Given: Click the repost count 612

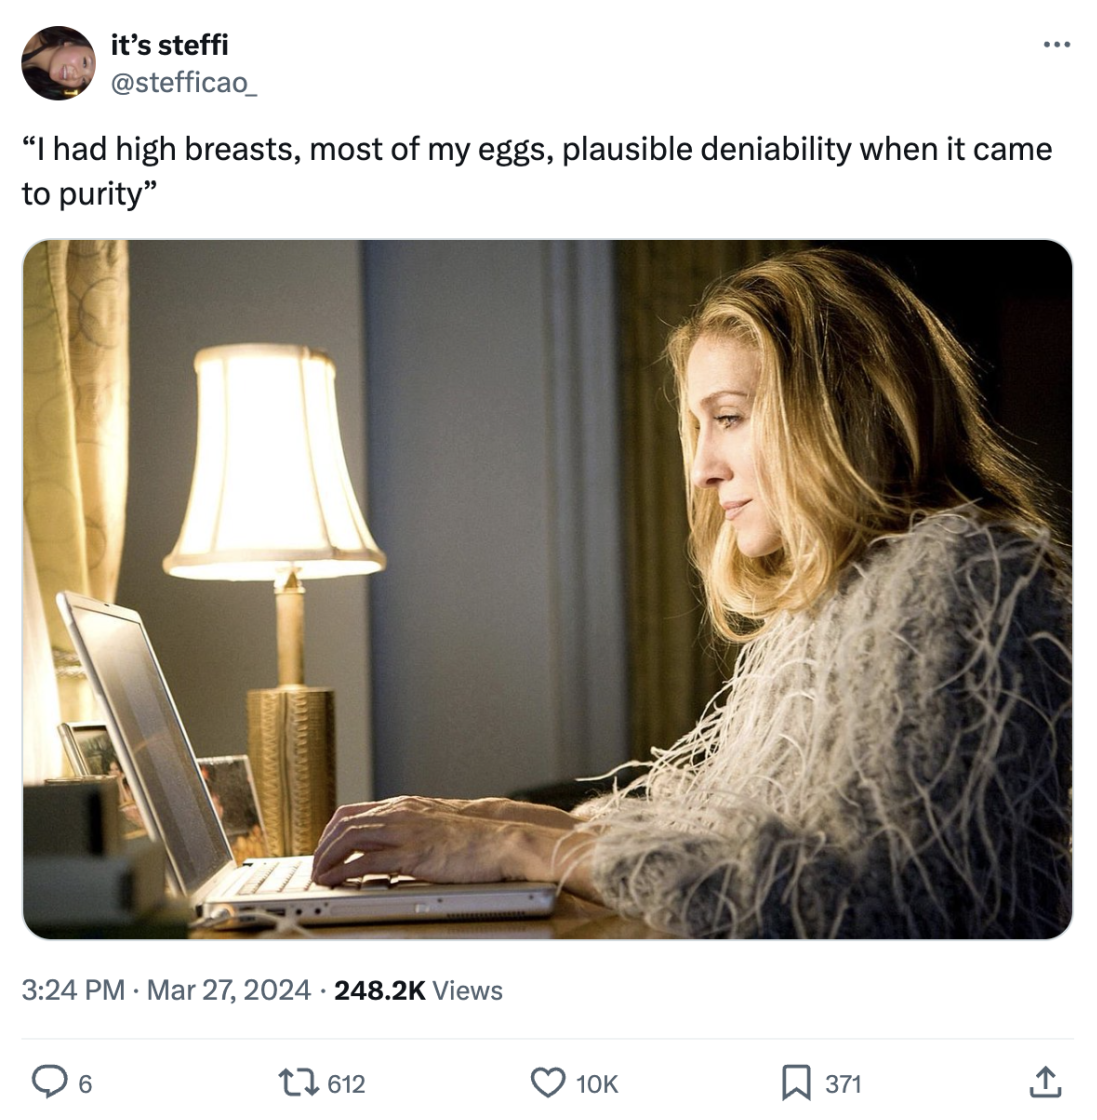Looking at the screenshot, I should click(x=346, y=1084).
